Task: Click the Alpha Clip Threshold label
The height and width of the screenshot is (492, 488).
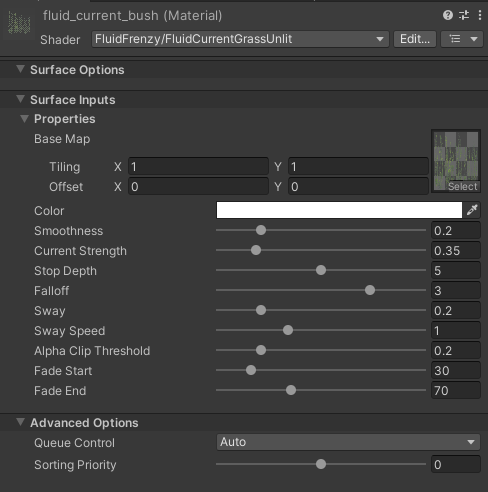Action: [92, 351]
